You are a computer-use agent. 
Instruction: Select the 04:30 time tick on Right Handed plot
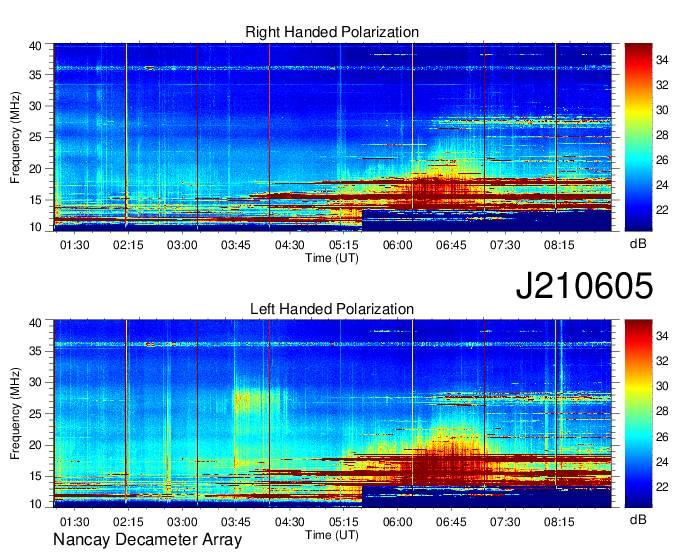tap(290, 245)
